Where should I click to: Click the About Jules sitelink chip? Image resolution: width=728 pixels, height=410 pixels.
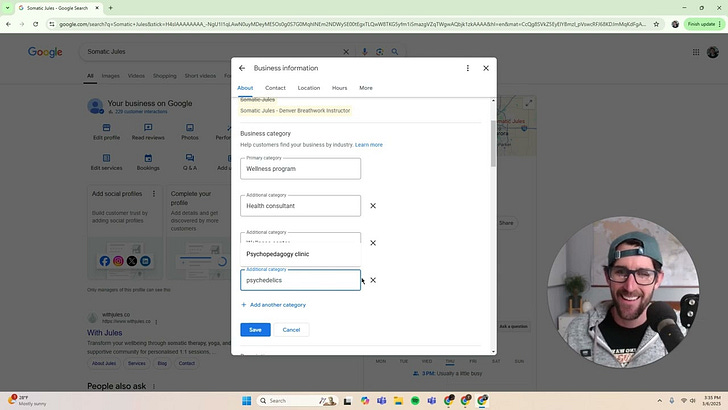(x=104, y=364)
